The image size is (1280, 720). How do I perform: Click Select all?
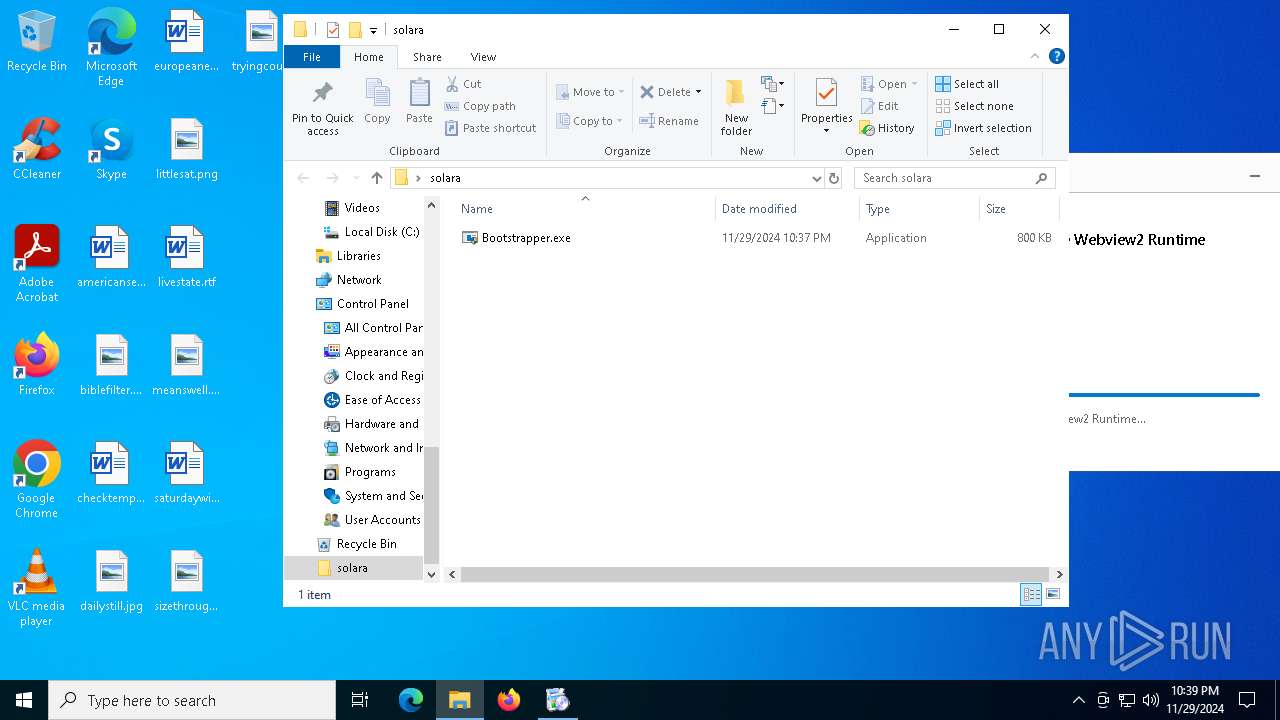[x=966, y=84]
